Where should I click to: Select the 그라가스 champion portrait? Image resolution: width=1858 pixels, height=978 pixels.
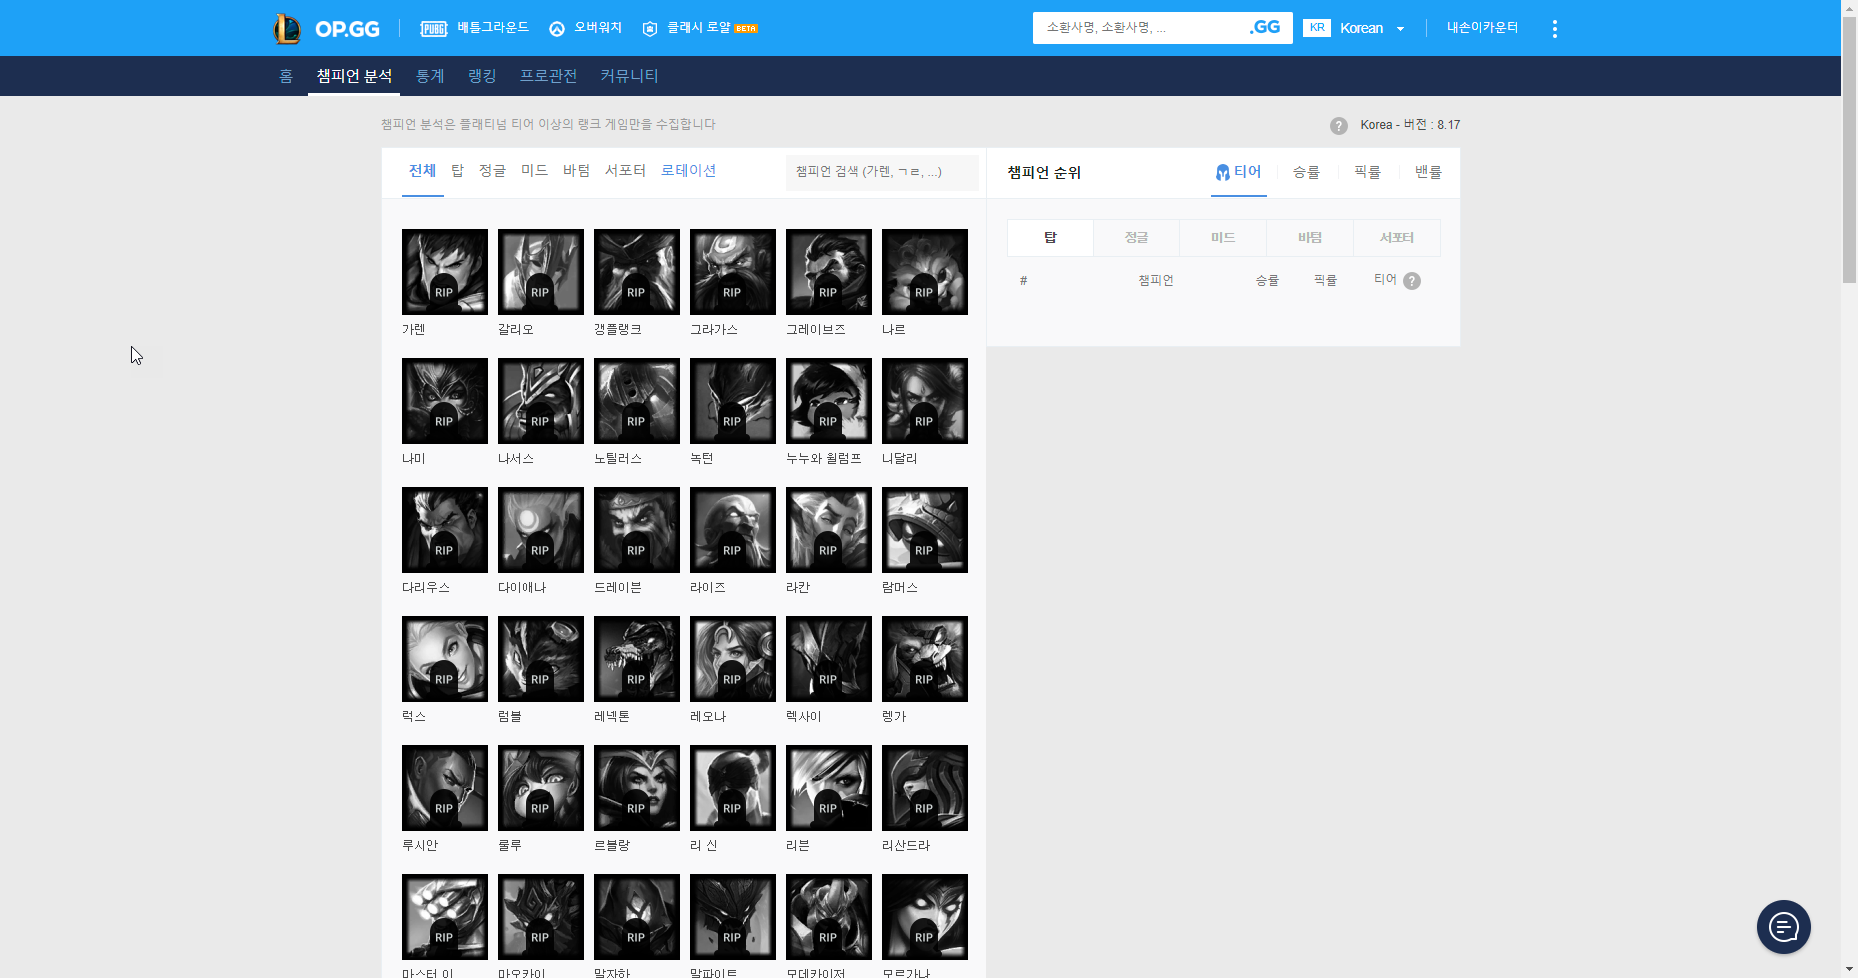tap(733, 272)
